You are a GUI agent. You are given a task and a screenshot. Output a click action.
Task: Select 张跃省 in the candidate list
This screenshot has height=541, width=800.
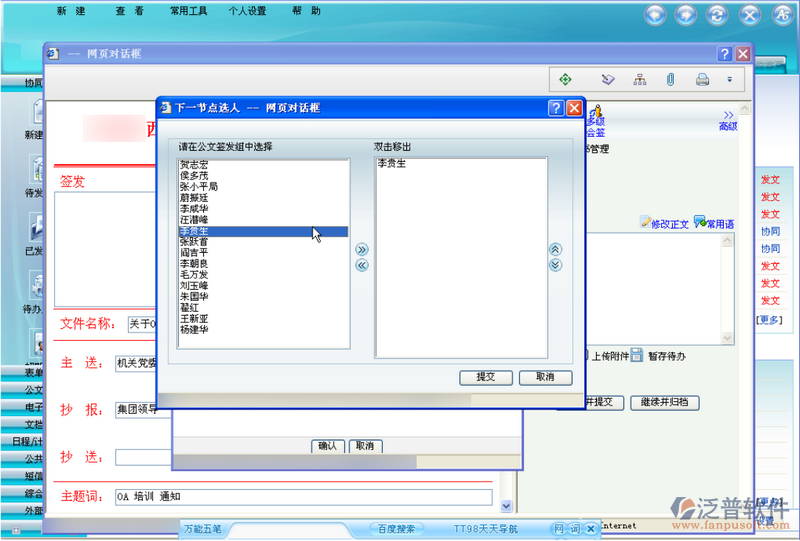point(263,242)
